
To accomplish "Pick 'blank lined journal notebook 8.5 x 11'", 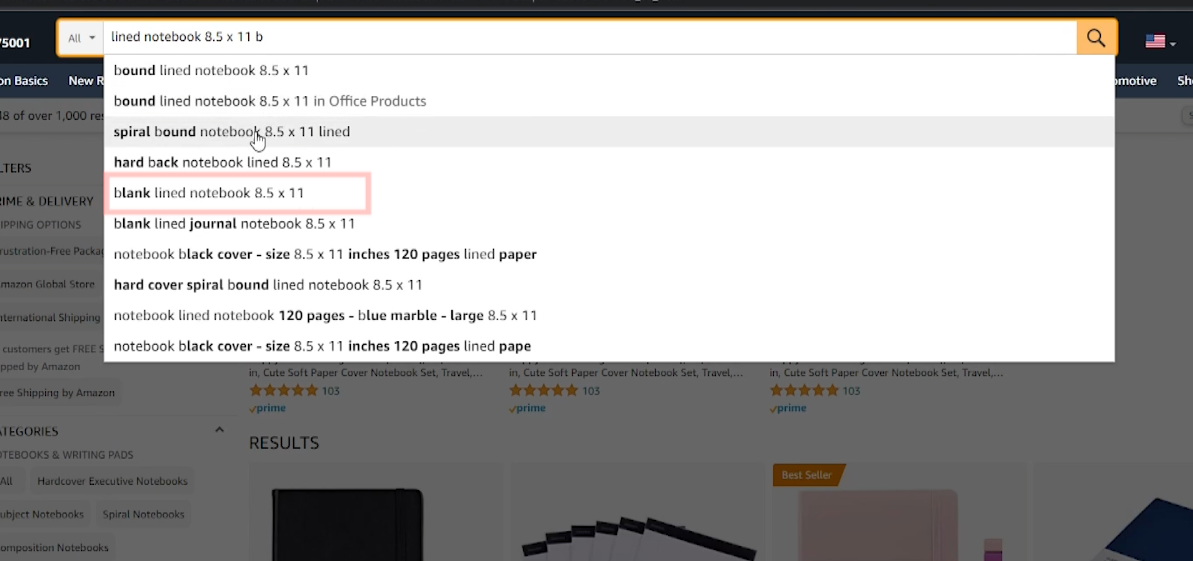I will [x=609, y=223].
